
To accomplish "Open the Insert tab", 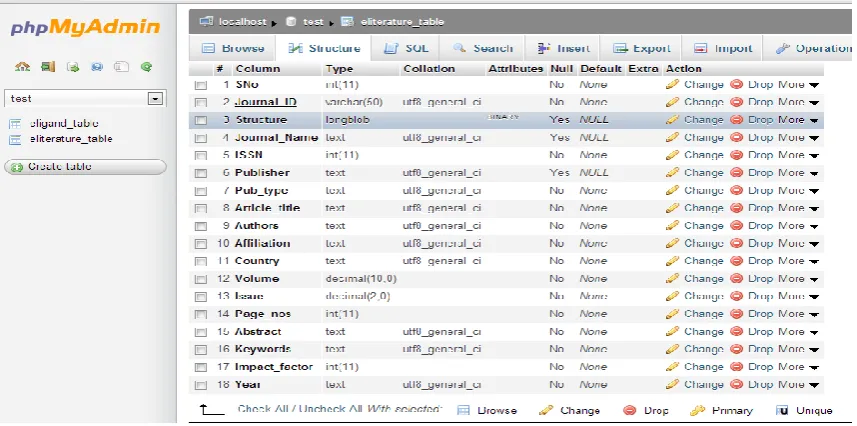I will pos(563,48).
